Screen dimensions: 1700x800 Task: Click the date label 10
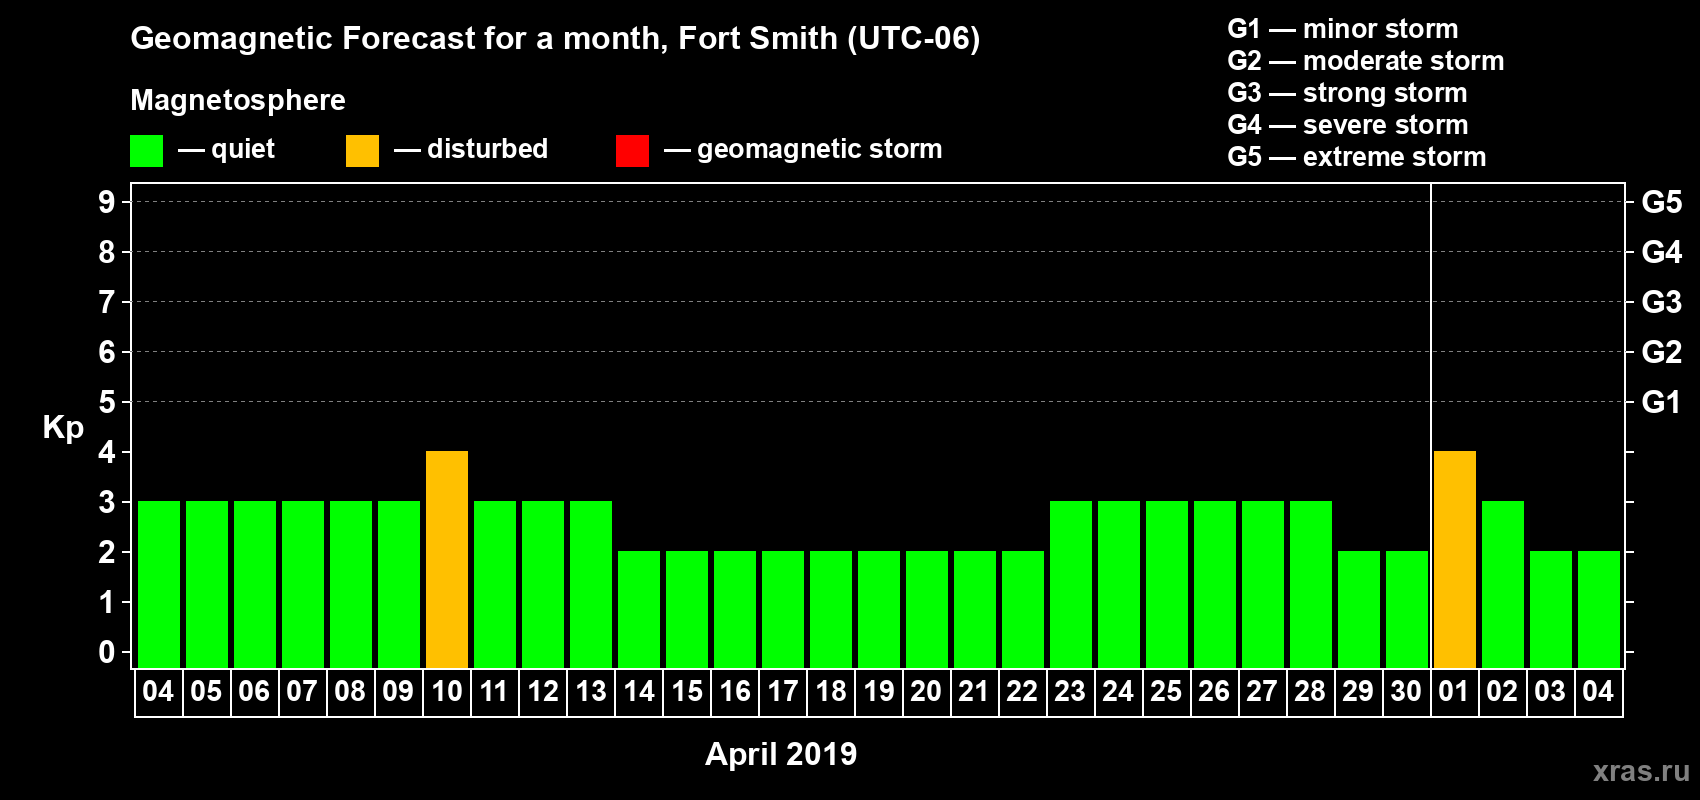click(447, 692)
